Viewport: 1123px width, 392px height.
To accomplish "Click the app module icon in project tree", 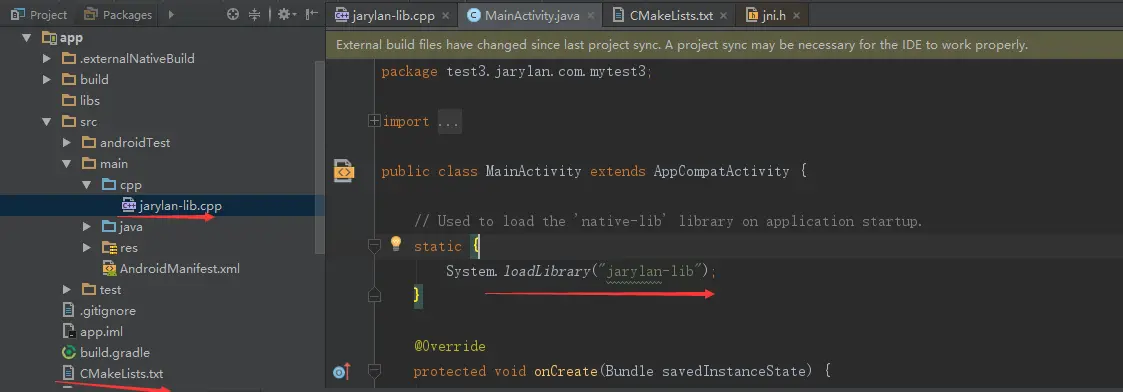I will tap(49, 38).
